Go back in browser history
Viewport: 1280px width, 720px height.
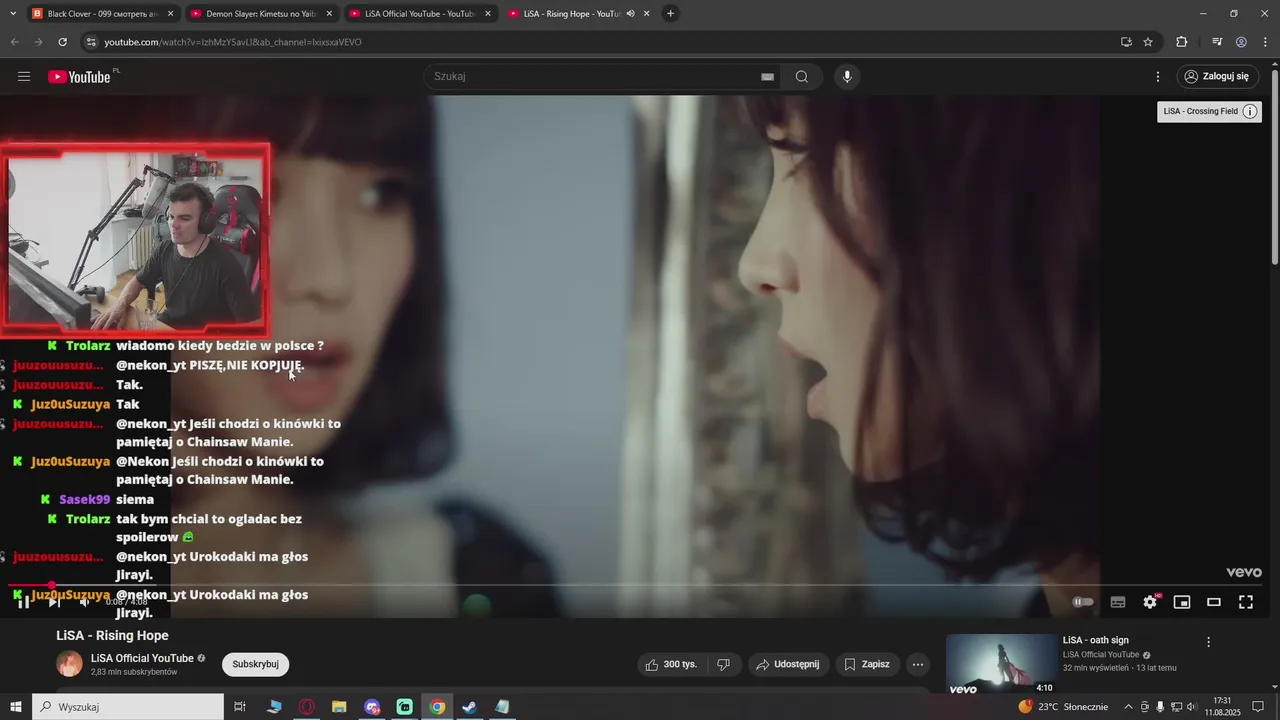[x=15, y=42]
